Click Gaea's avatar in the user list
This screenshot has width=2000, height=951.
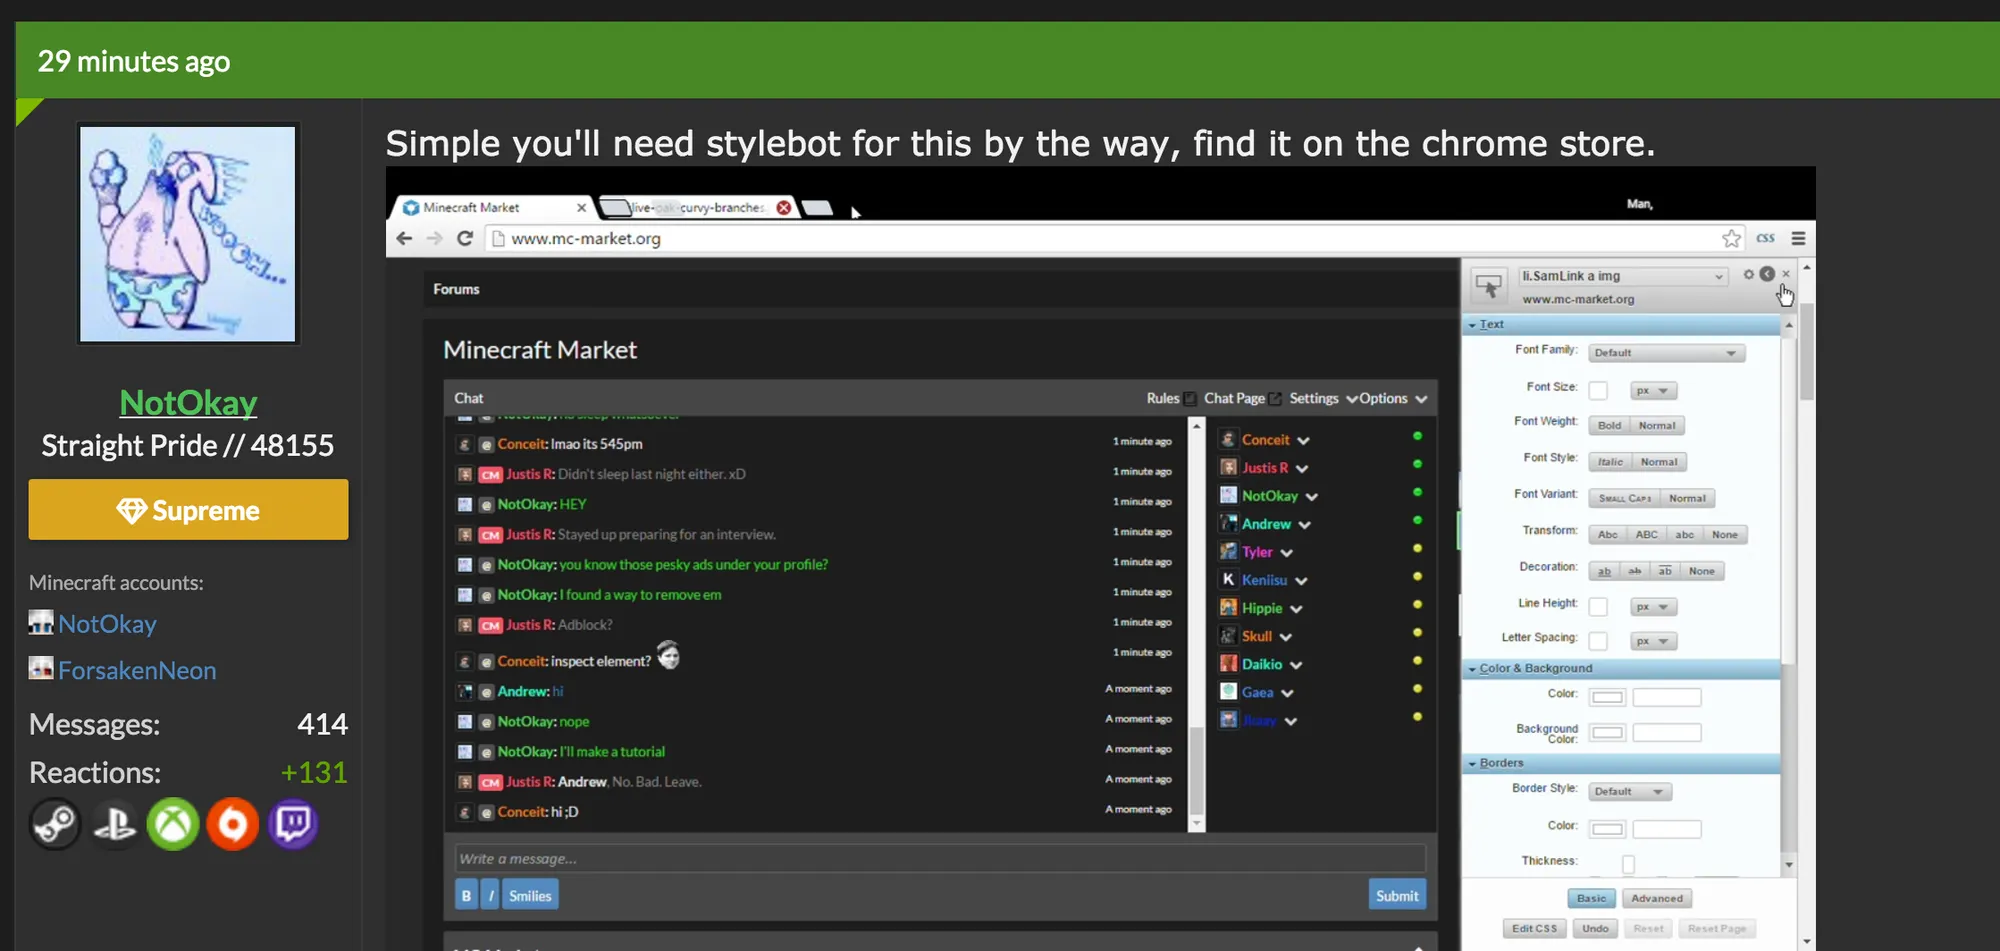pos(1228,691)
